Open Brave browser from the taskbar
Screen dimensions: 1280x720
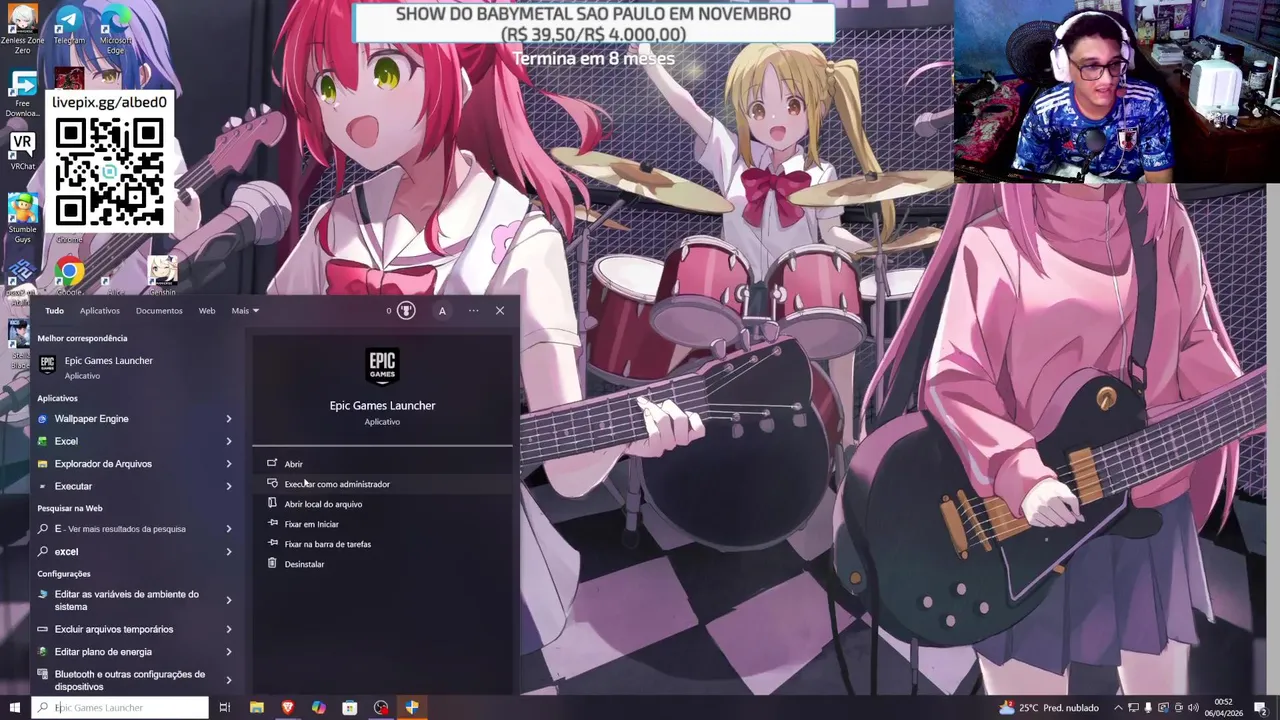coord(288,707)
